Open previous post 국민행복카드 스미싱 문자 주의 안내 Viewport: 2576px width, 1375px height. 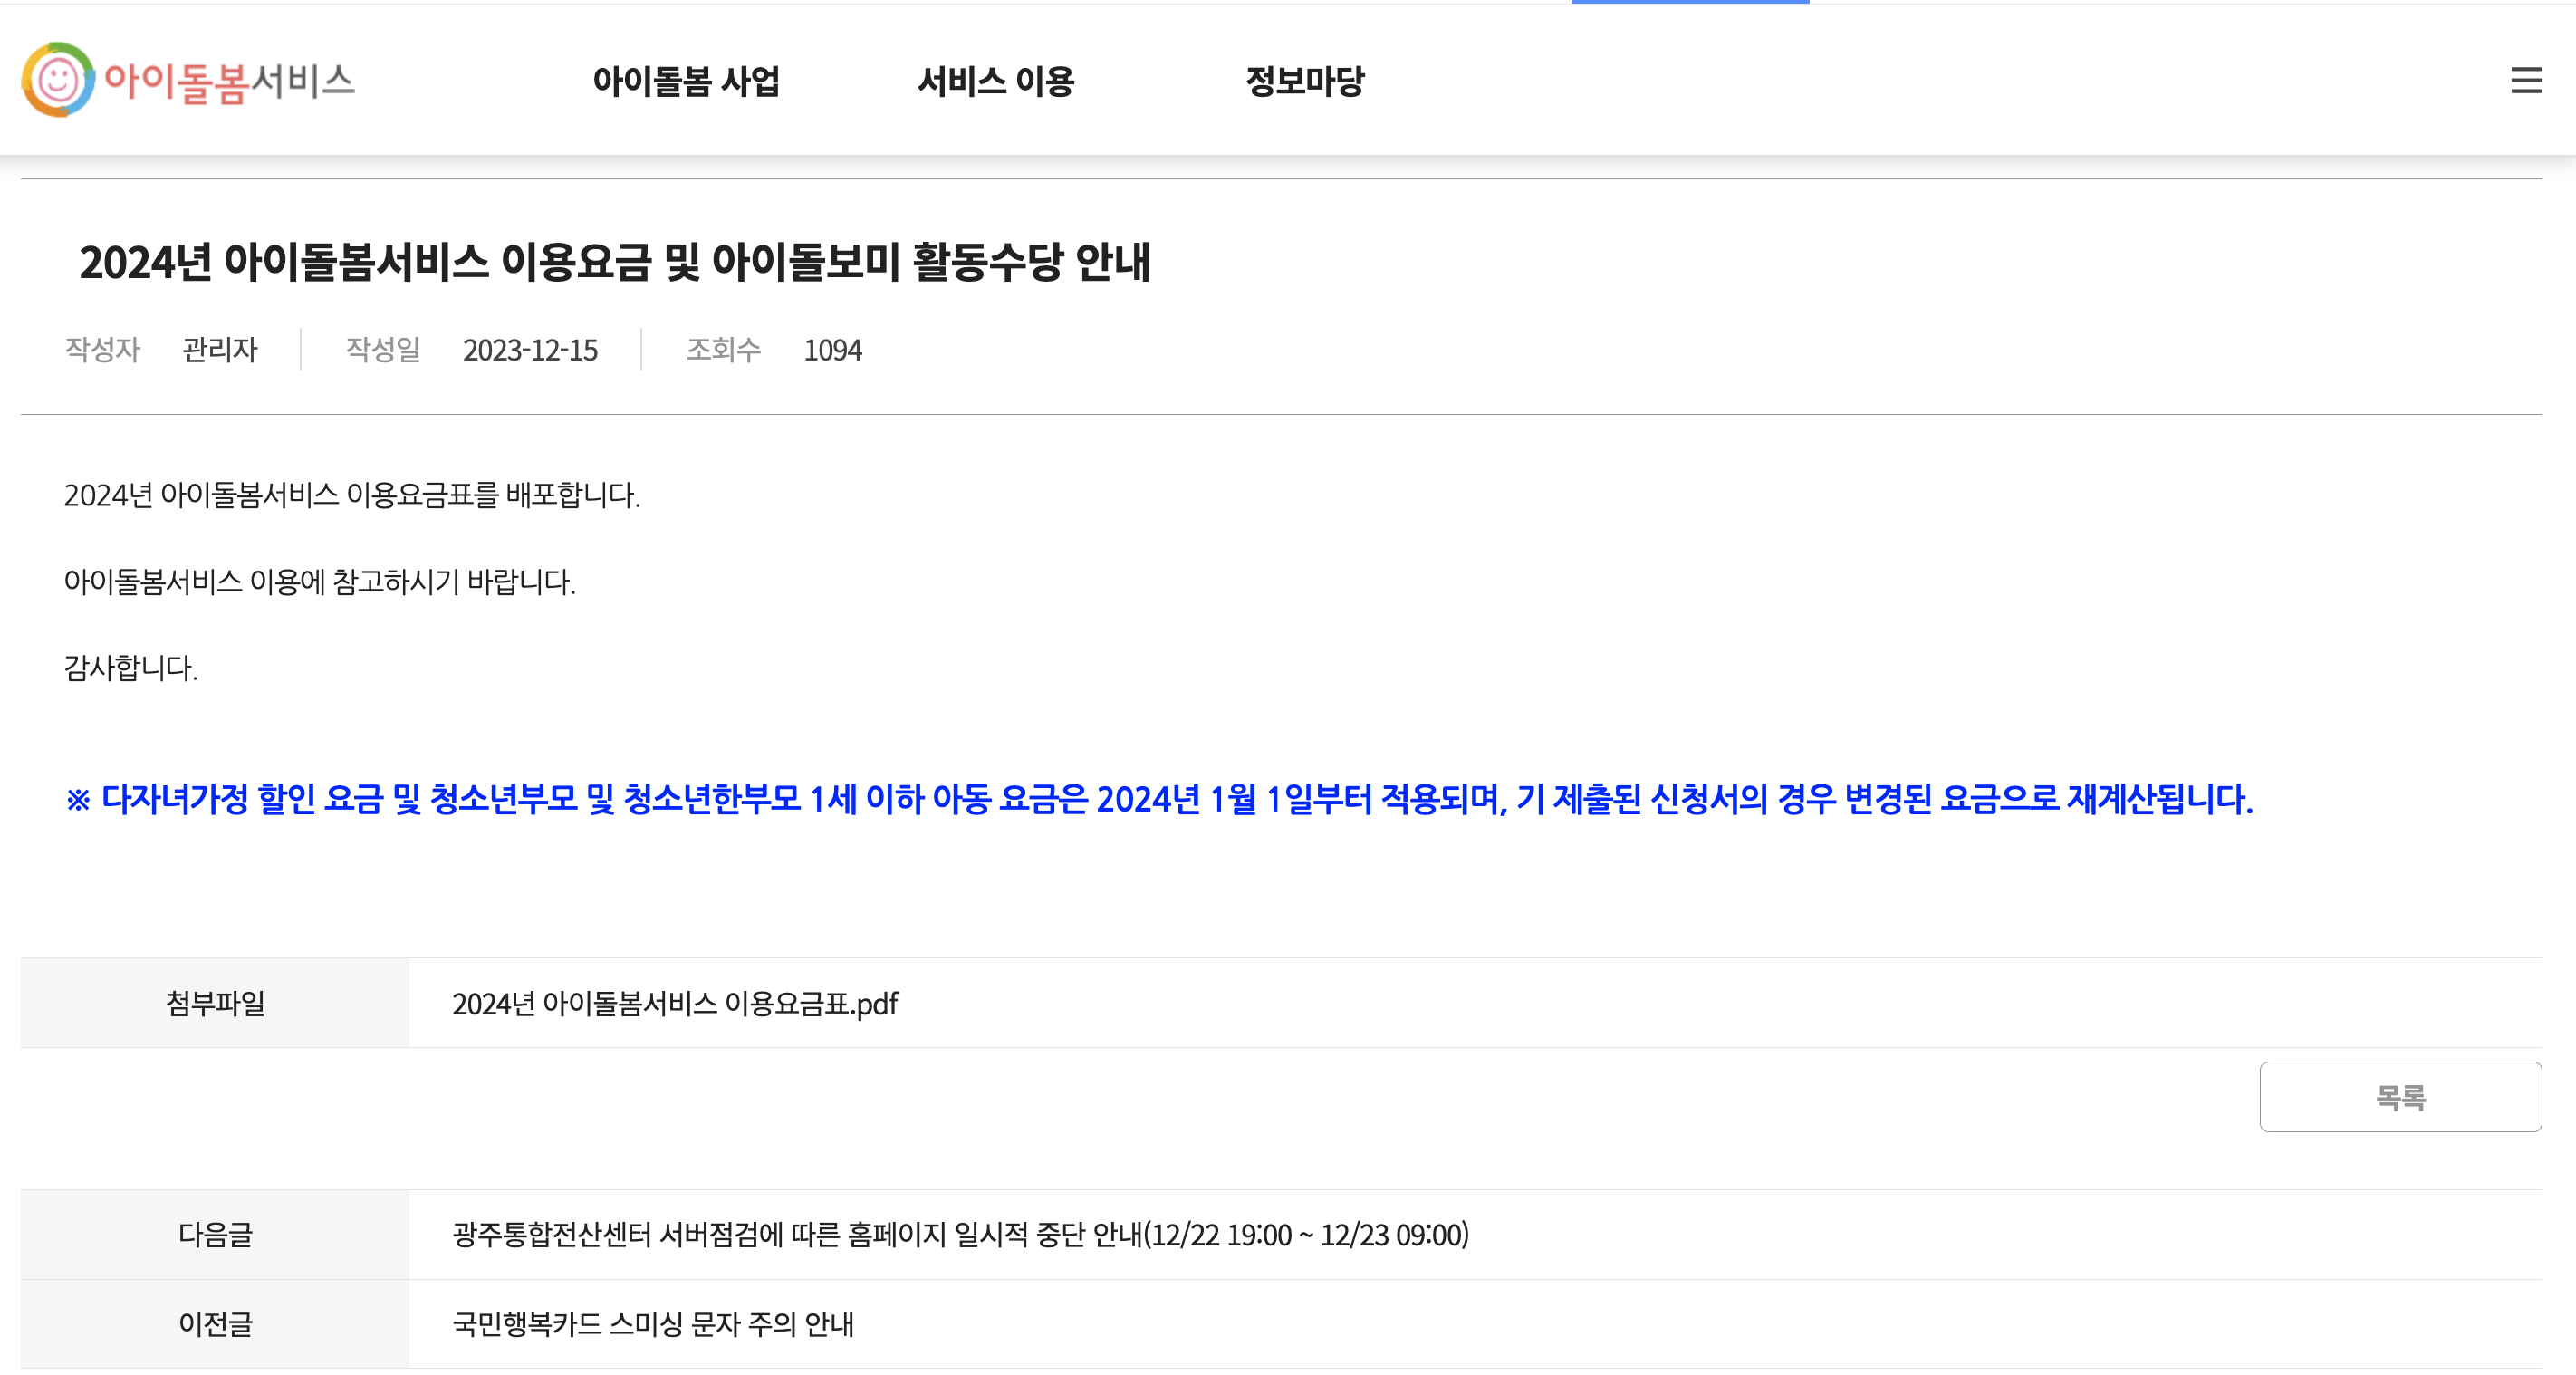[653, 1324]
